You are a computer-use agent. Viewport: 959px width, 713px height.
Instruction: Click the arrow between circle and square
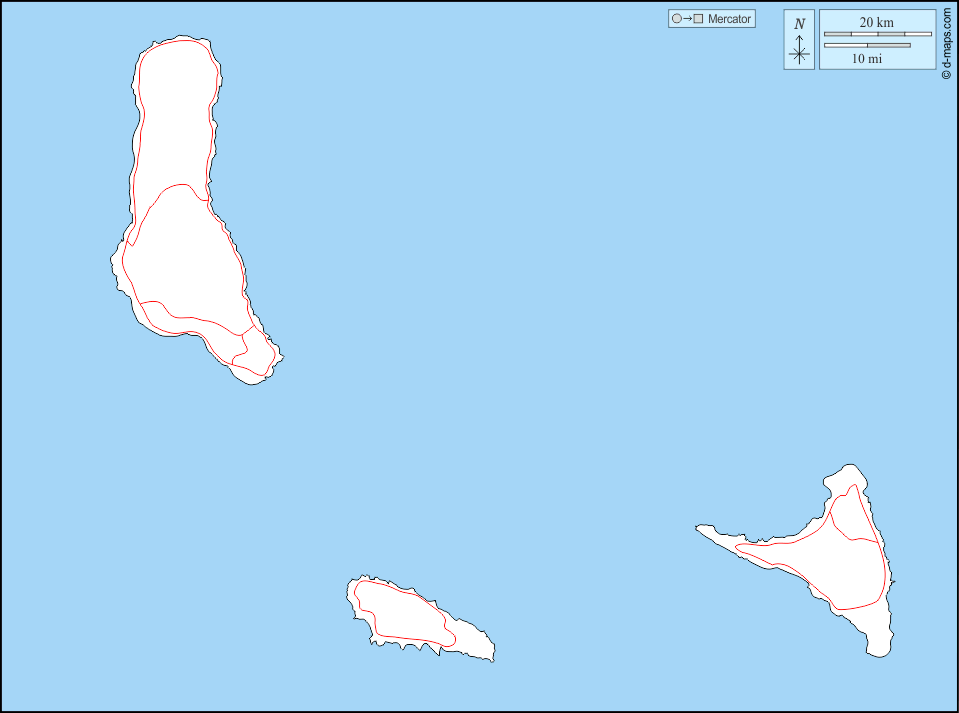[687, 19]
